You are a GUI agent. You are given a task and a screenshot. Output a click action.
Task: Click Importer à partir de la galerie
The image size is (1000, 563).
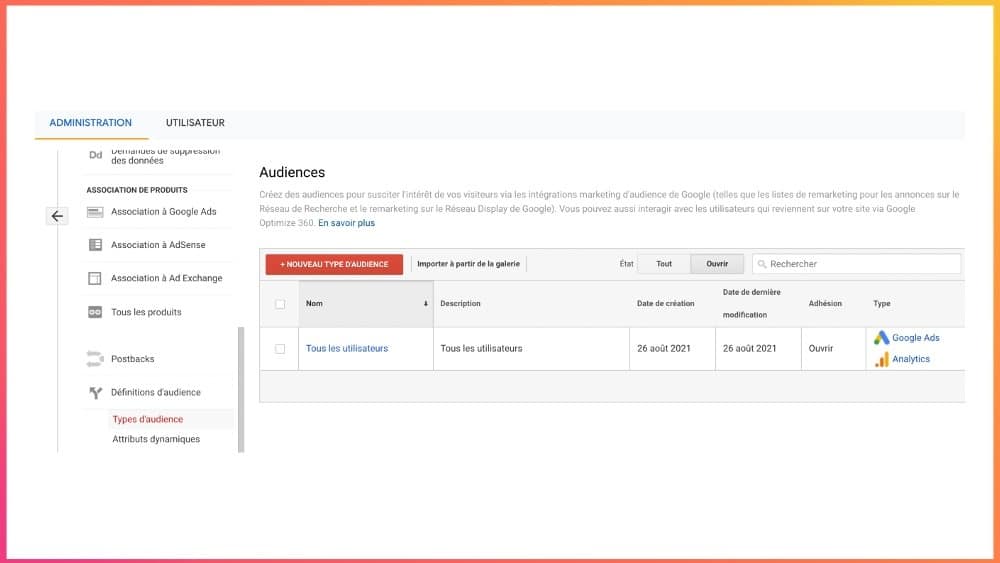coord(468,264)
